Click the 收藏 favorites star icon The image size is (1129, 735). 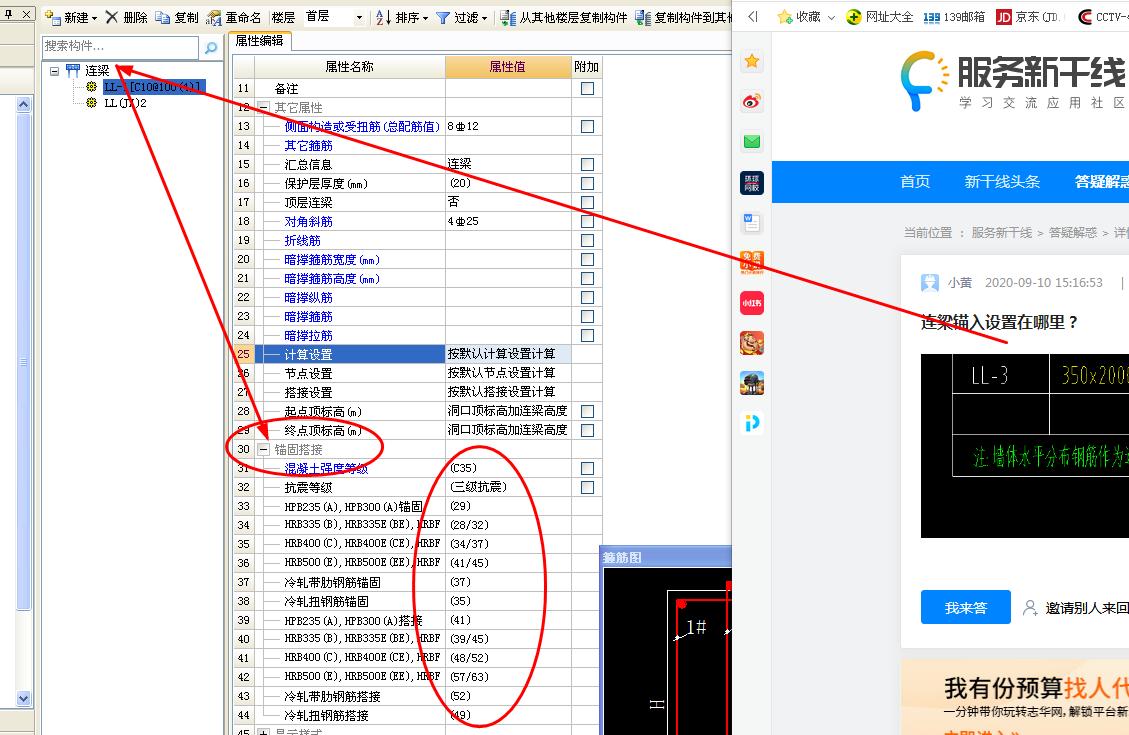point(785,17)
